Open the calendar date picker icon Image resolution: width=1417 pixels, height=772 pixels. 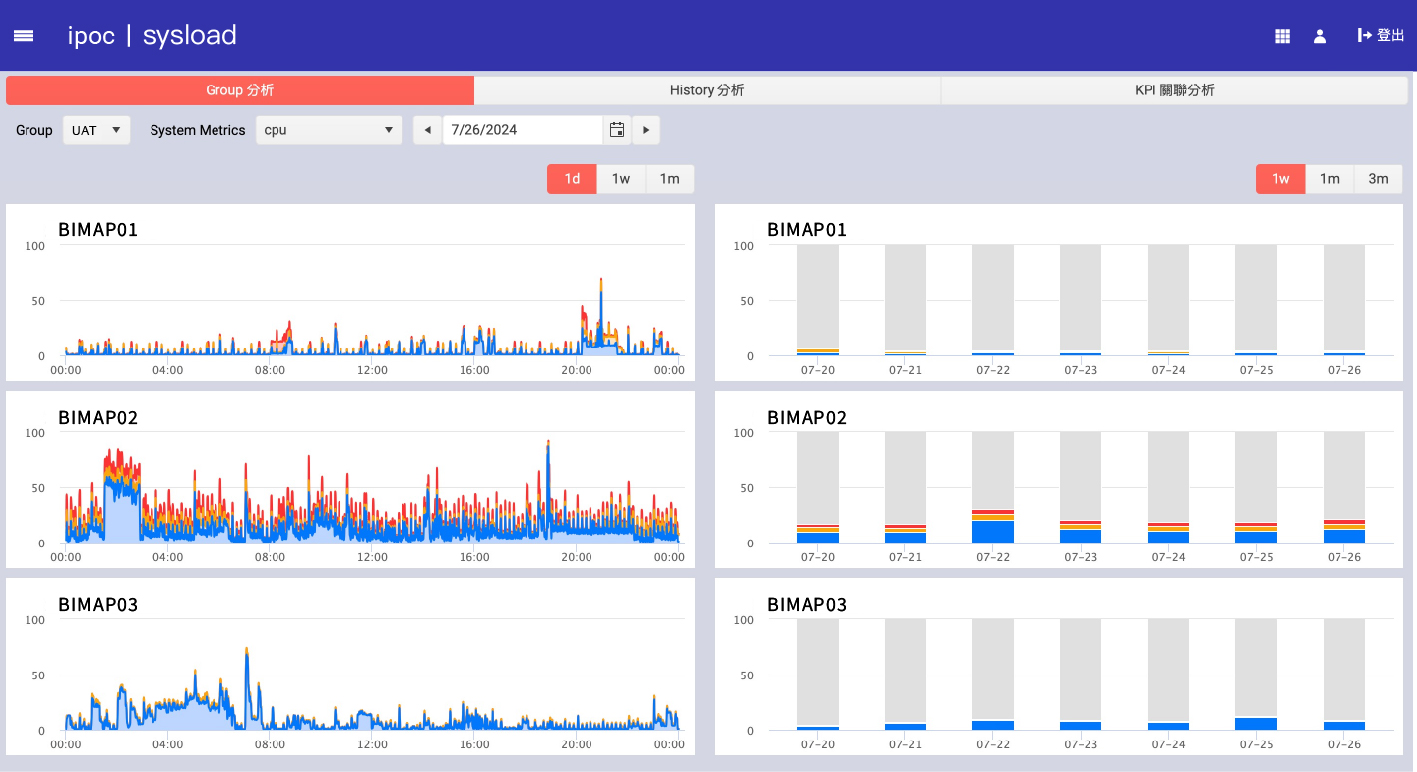pyautogui.click(x=617, y=130)
